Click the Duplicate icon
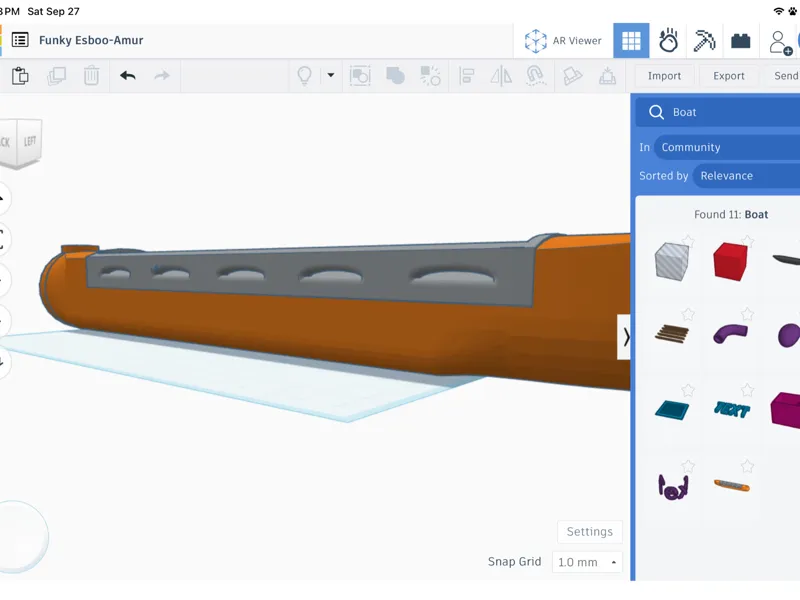Viewport: 800px width, 600px height. tap(56, 76)
